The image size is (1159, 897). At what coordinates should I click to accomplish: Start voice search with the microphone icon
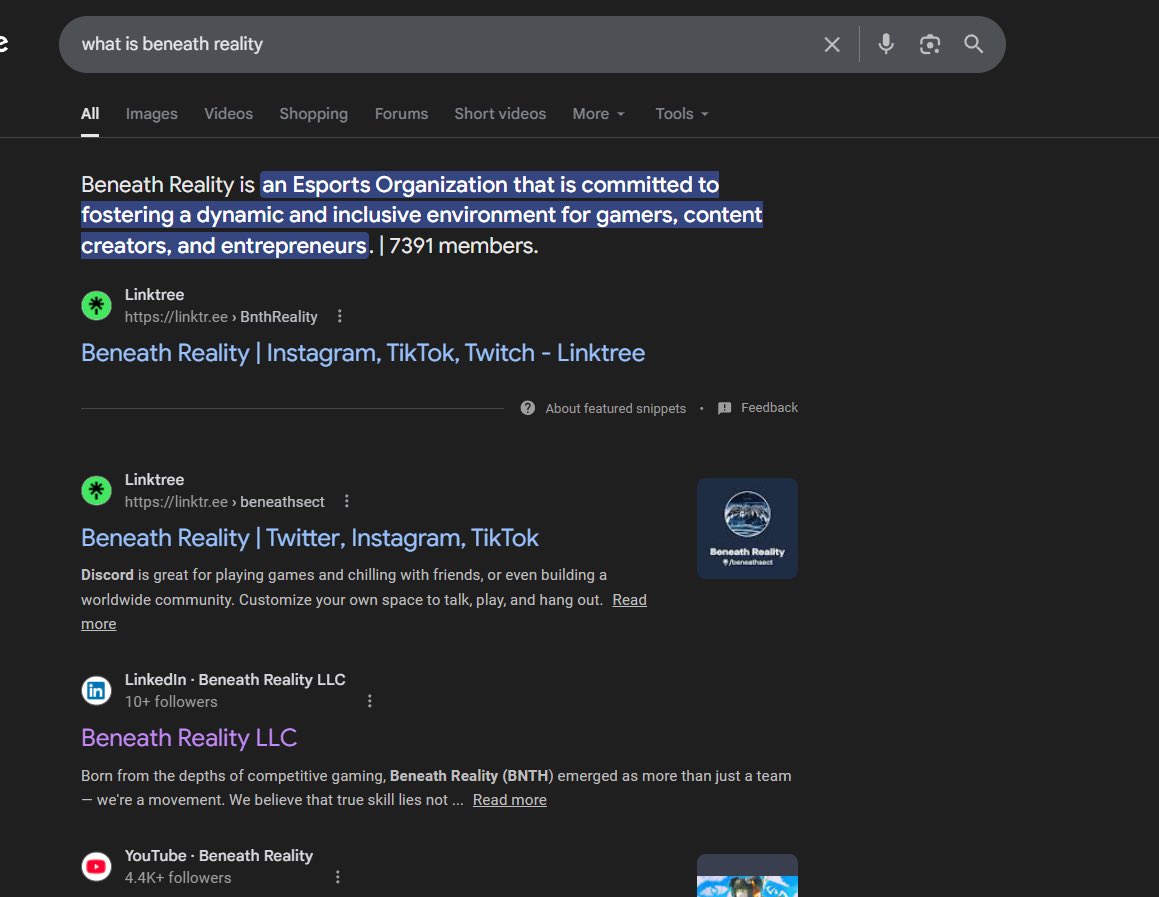pyautogui.click(x=886, y=44)
